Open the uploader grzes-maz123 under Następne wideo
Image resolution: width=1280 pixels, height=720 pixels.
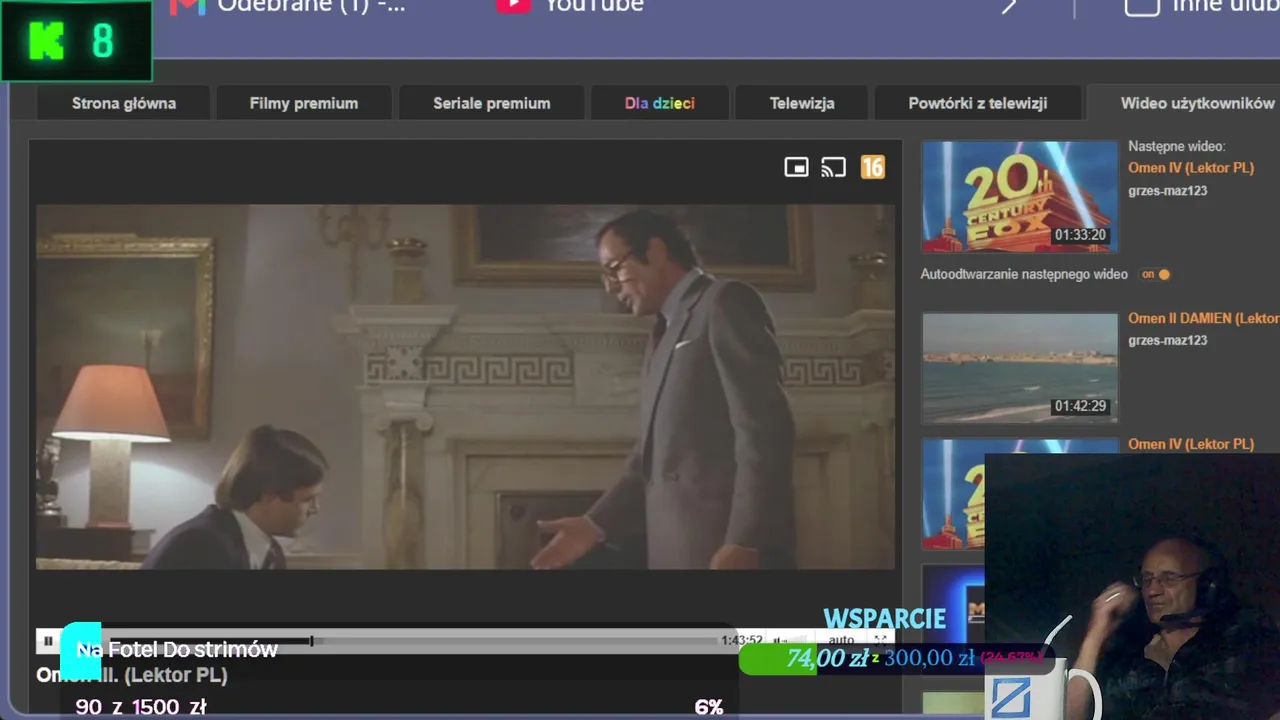(1167, 191)
